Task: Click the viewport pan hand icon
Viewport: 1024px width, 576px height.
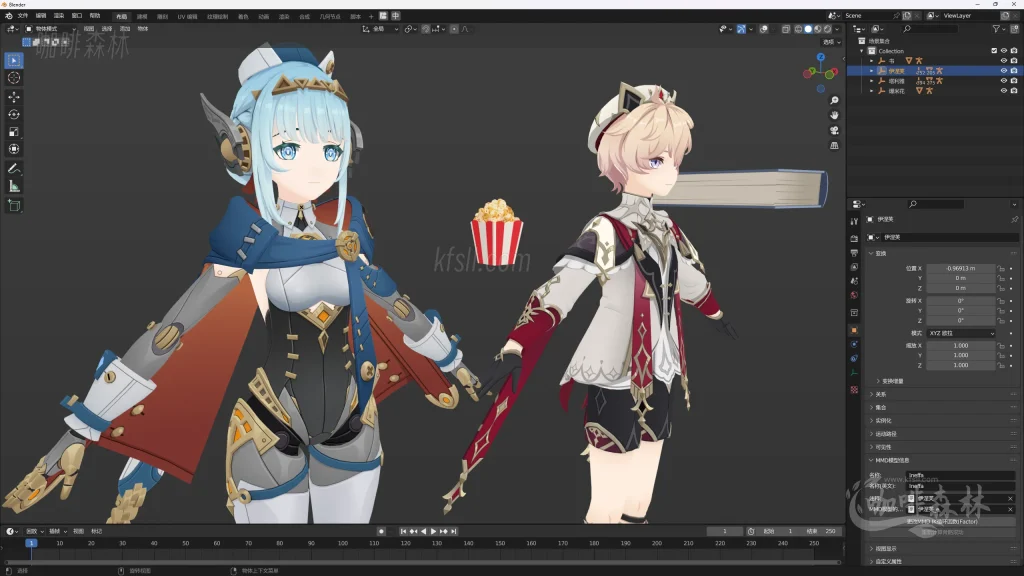Action: point(834,116)
